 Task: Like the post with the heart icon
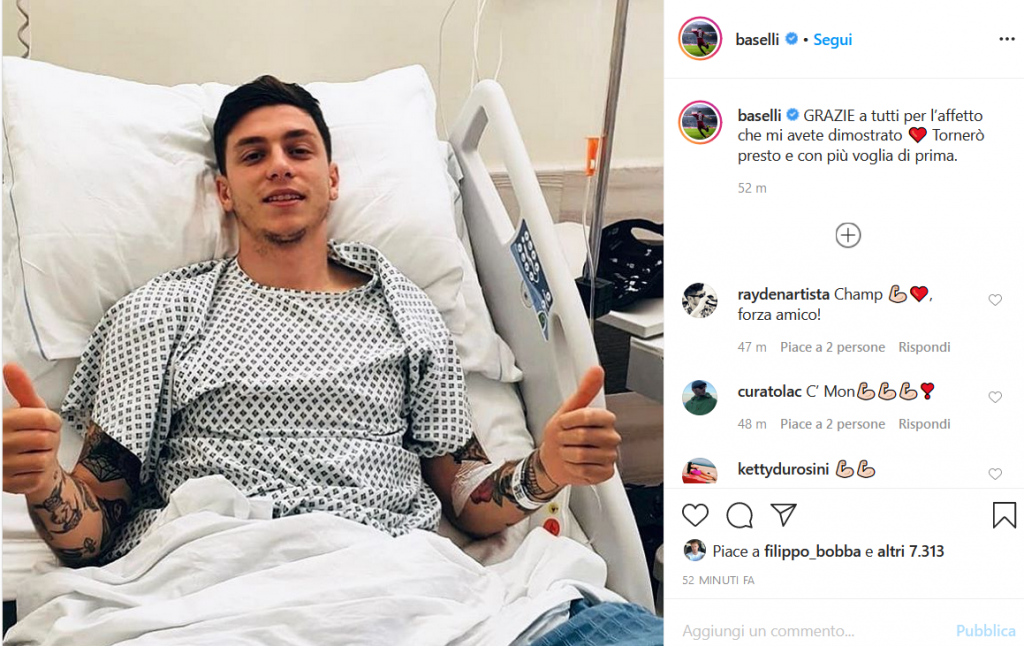point(695,515)
